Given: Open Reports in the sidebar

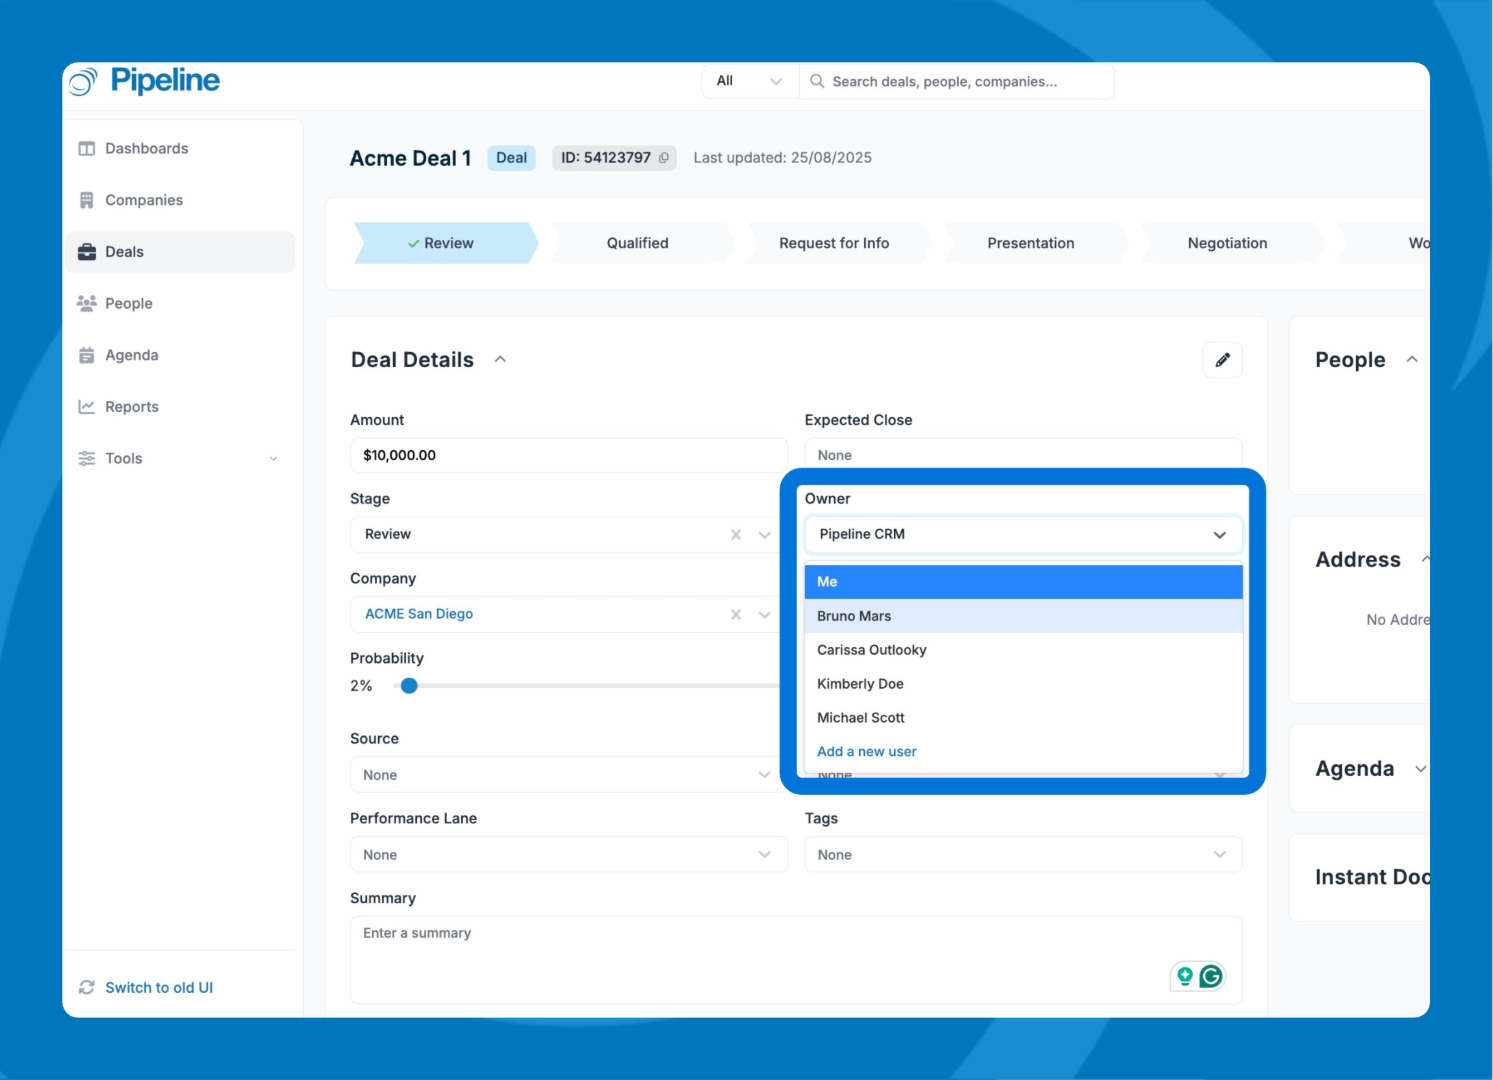Looking at the screenshot, I should click(180, 407).
